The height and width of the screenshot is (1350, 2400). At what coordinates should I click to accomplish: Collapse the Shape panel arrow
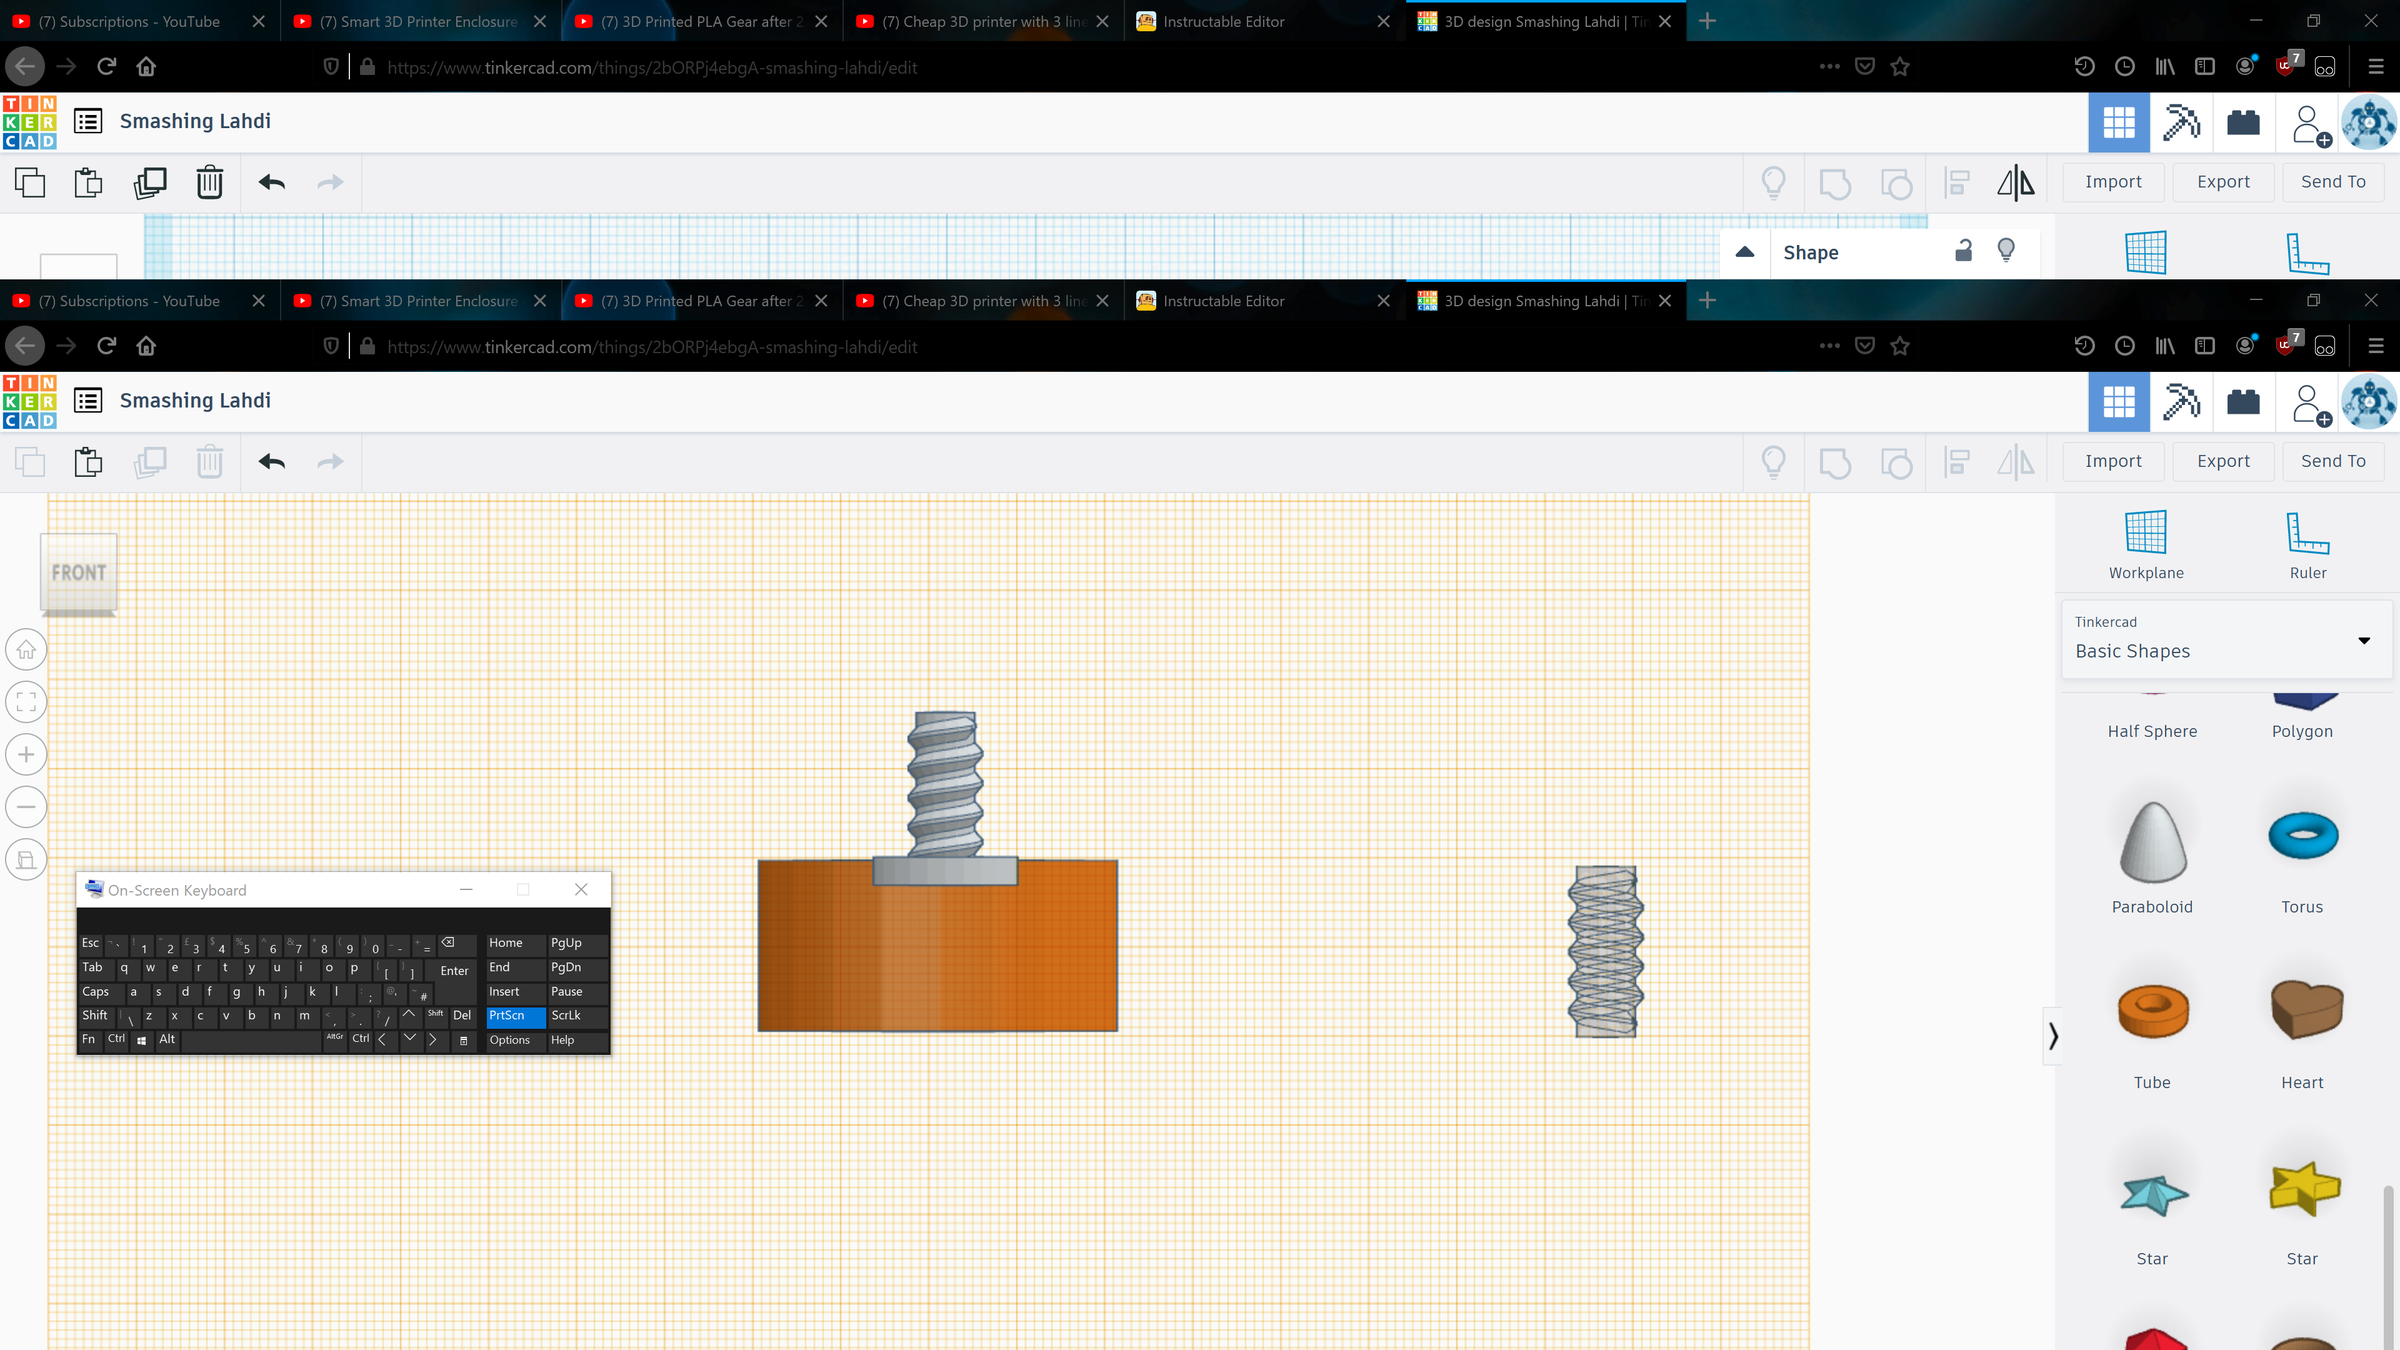click(x=1745, y=252)
